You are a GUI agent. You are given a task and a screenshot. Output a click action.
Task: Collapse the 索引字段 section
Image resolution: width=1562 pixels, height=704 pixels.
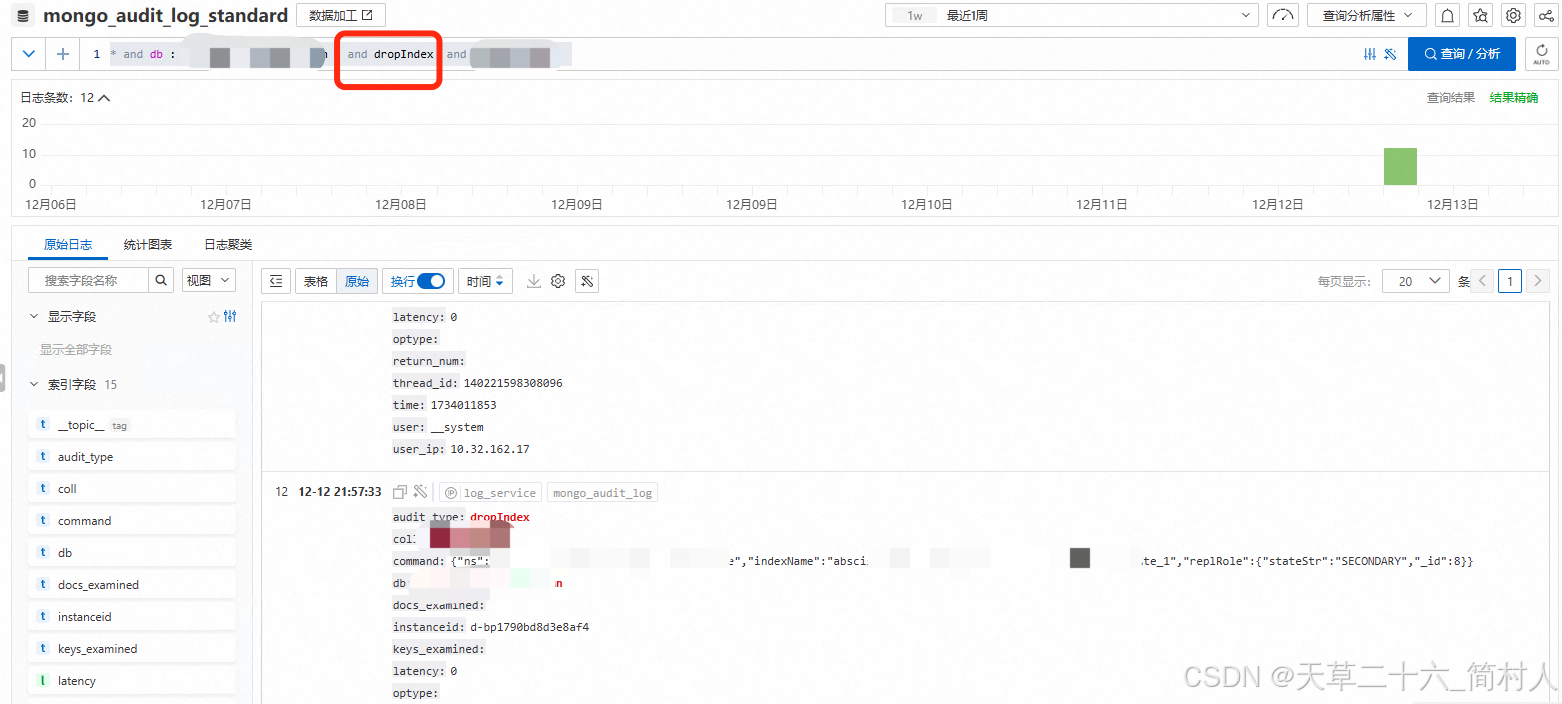(35, 384)
